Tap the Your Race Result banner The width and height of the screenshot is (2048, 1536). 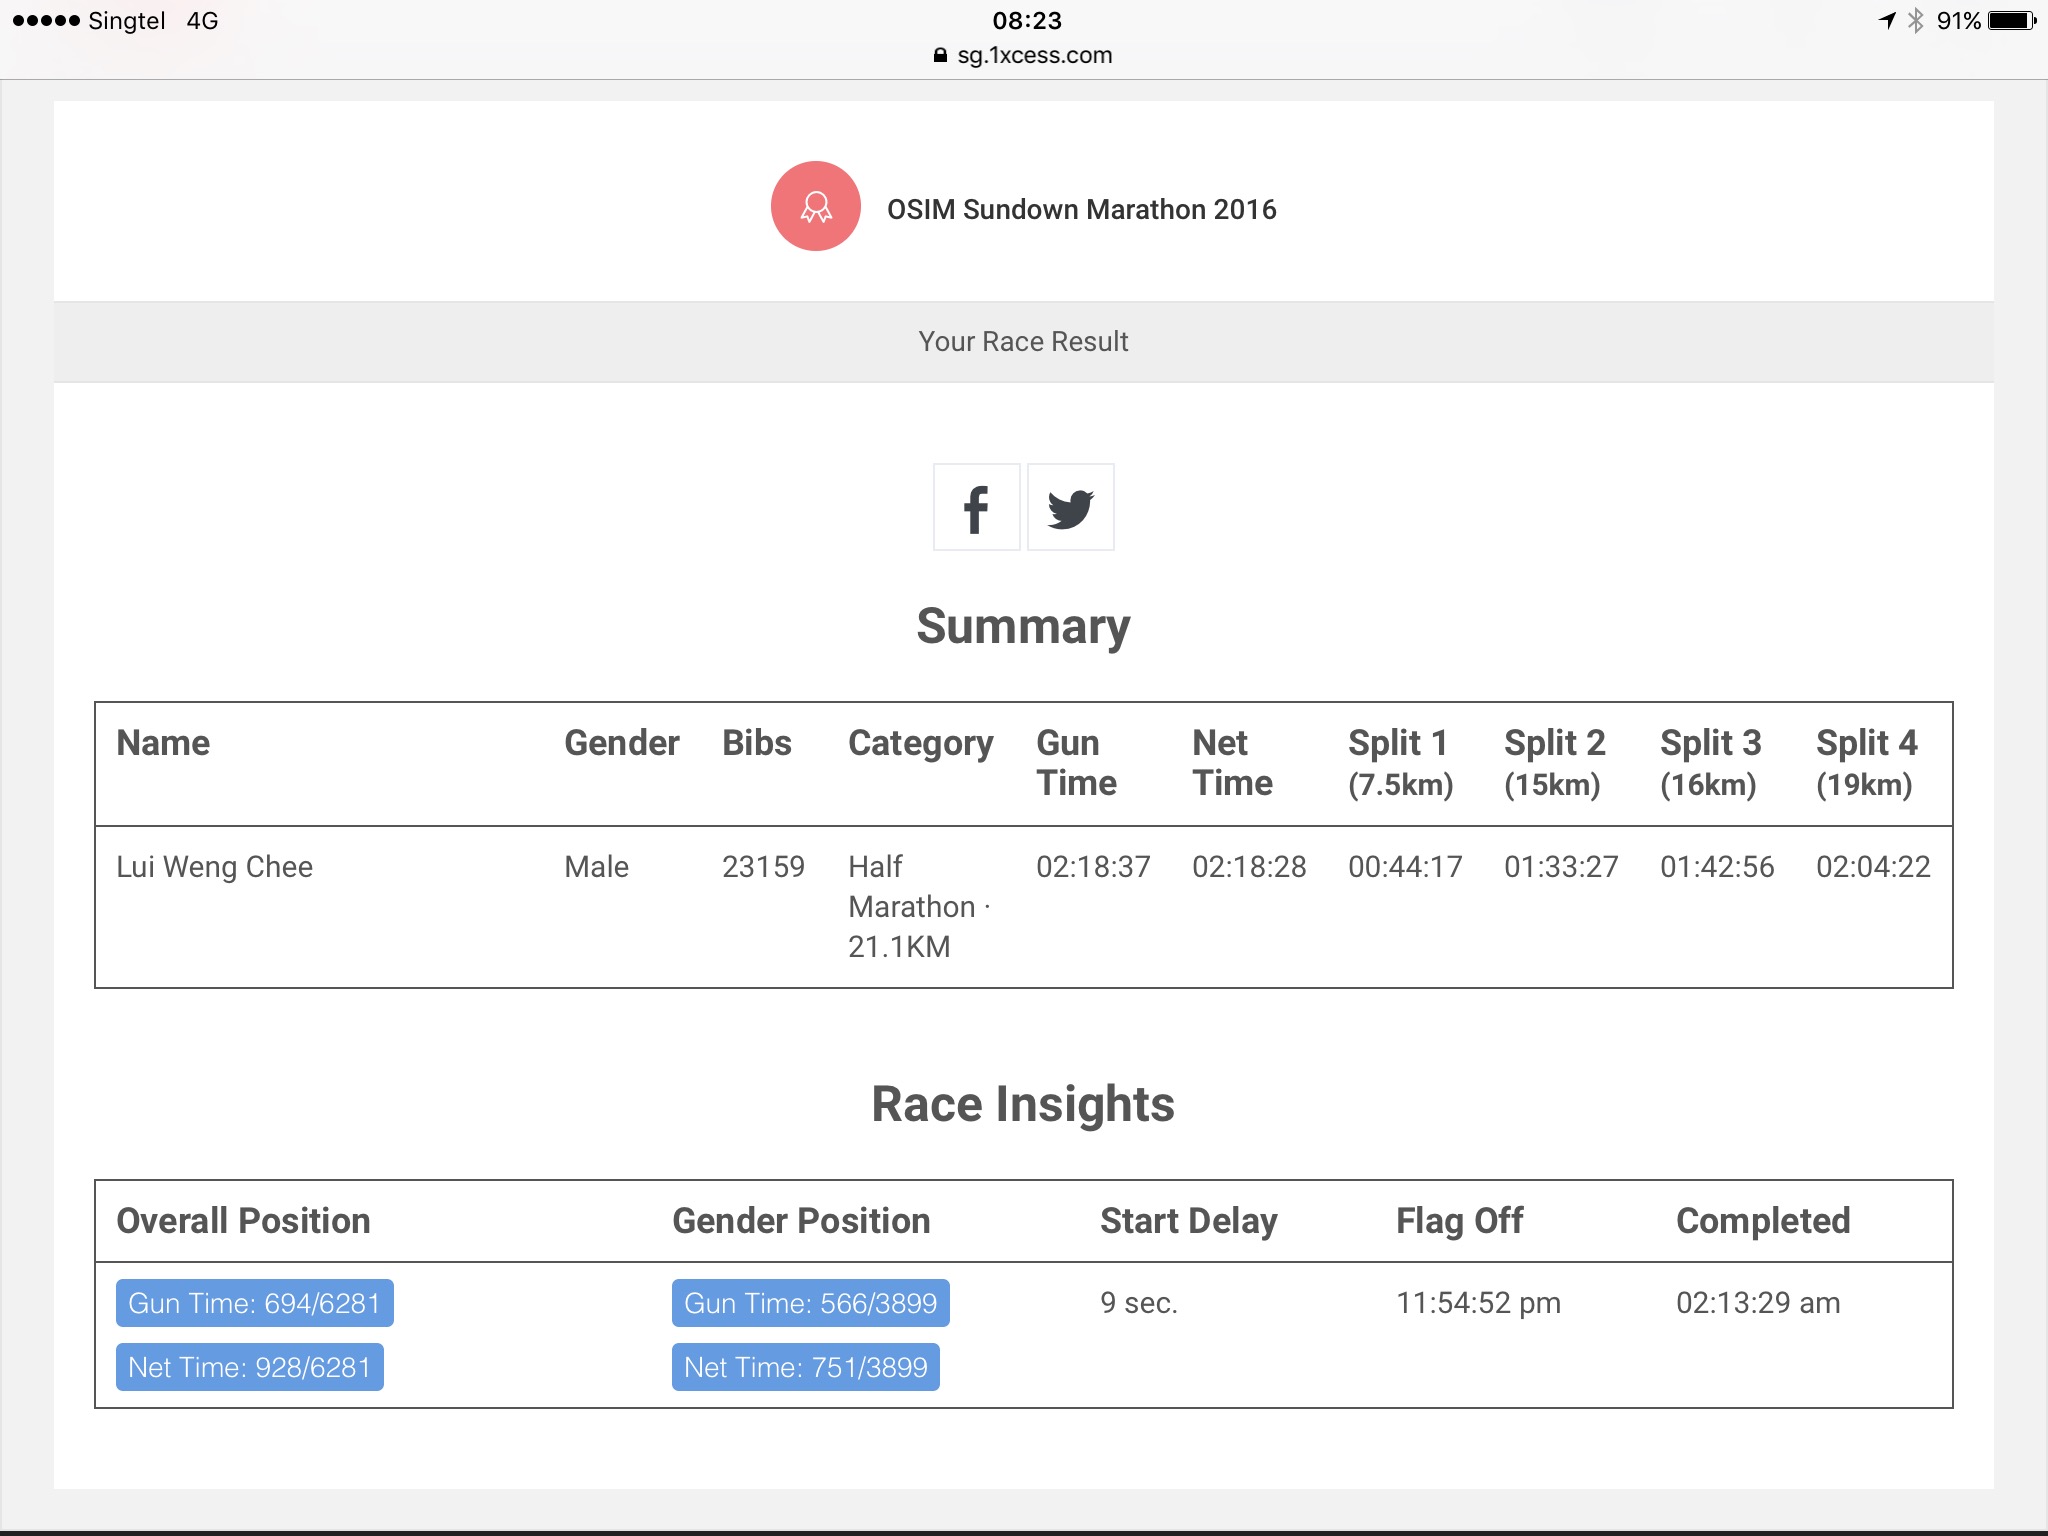pos(1024,342)
